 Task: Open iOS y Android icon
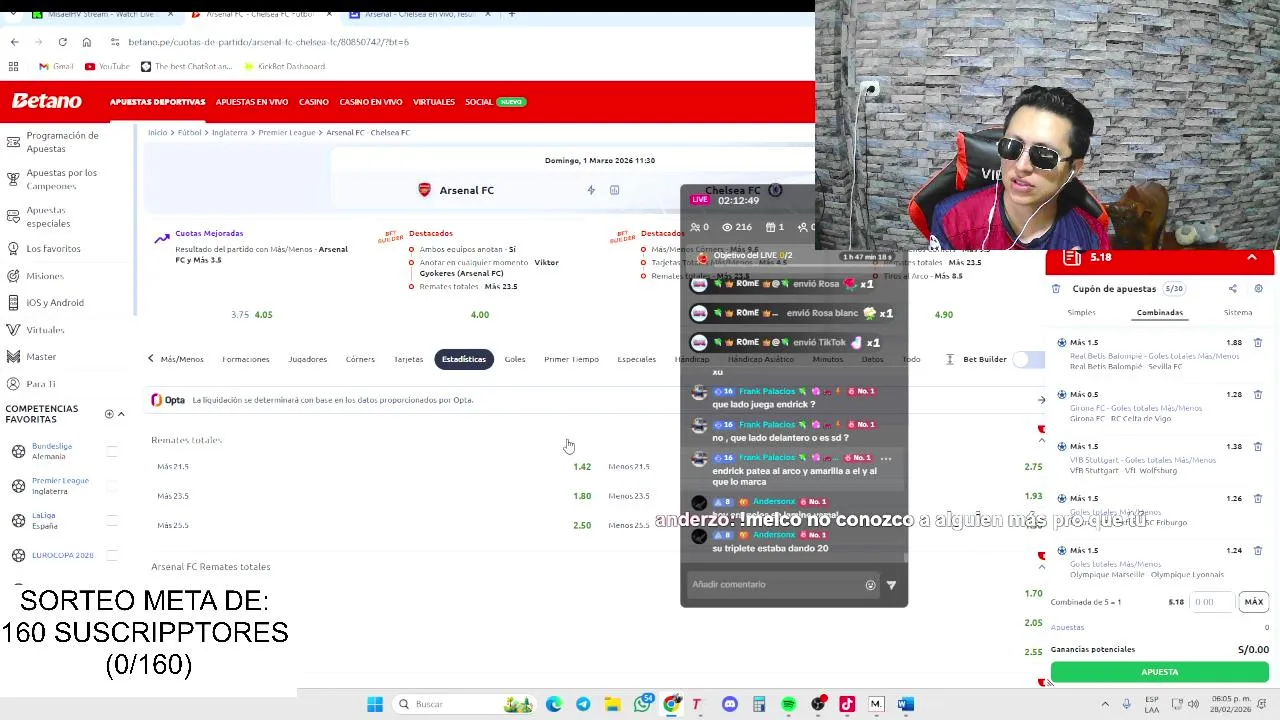coord(13,303)
